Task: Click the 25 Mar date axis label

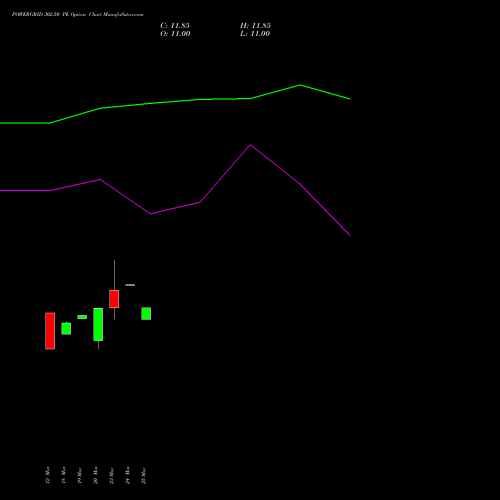Action: coord(144,475)
